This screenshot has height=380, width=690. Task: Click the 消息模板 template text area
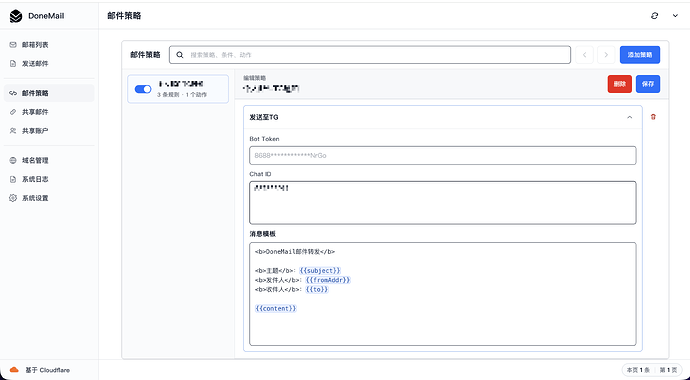pos(443,294)
